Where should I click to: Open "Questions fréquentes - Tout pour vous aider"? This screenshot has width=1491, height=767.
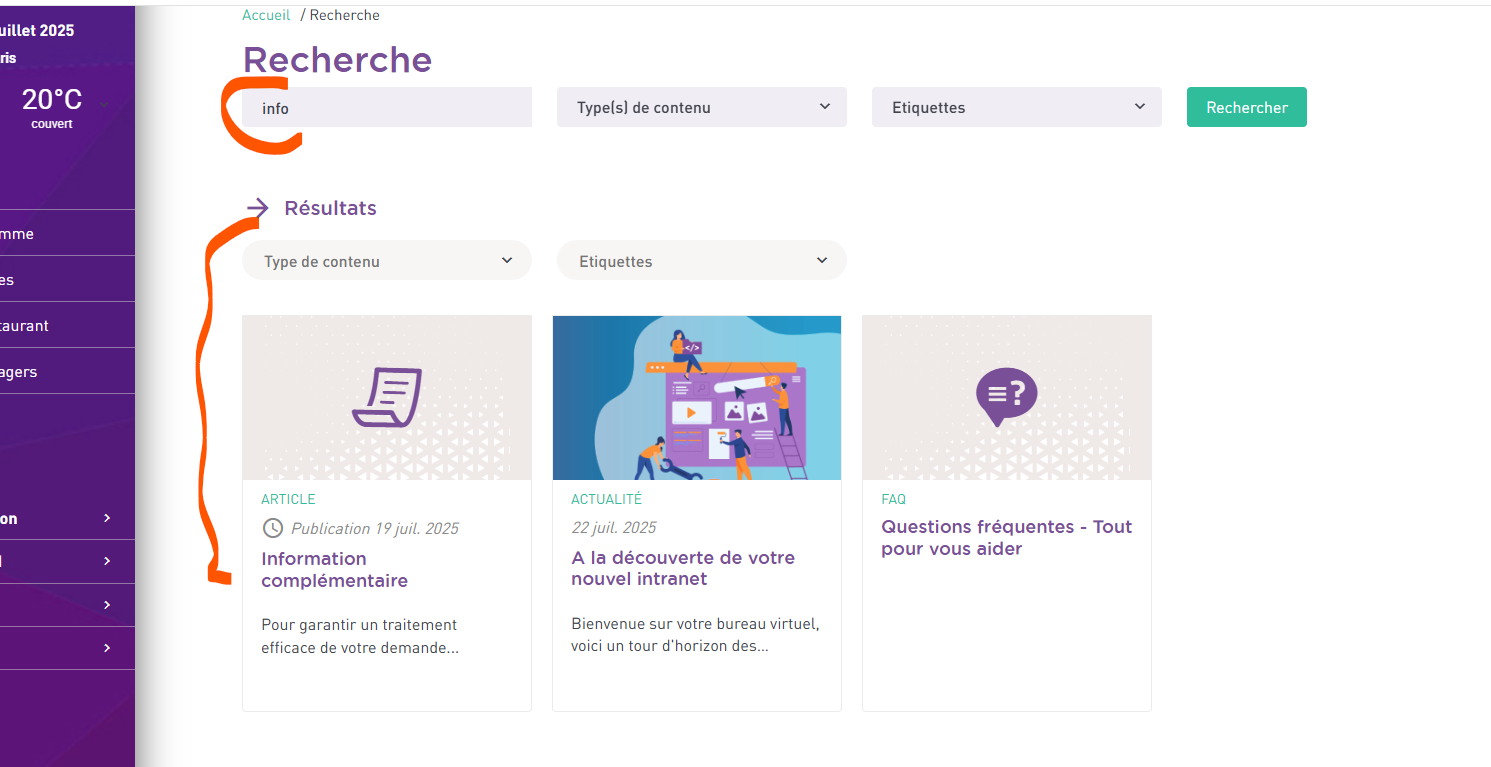[1007, 538]
